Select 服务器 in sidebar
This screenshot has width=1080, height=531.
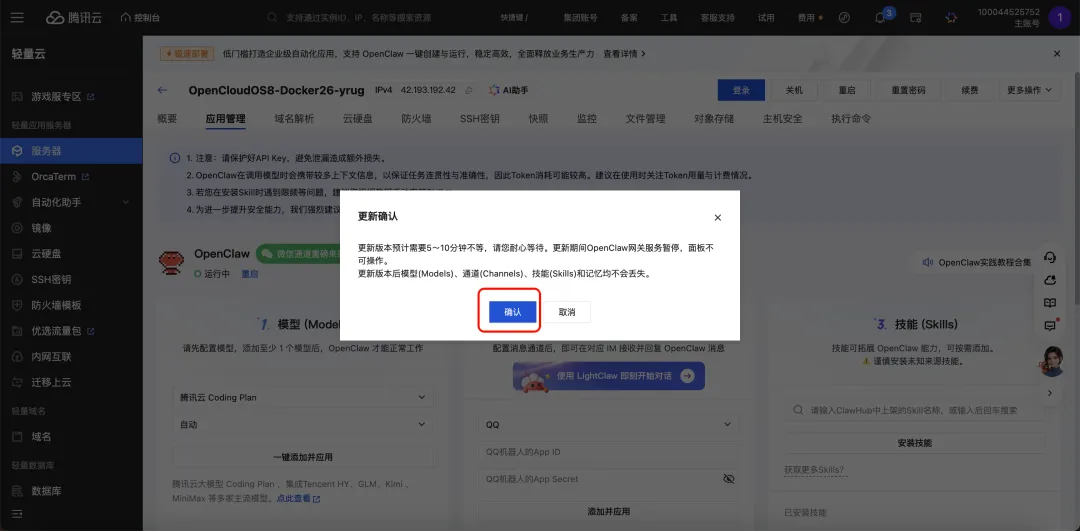coord(71,150)
